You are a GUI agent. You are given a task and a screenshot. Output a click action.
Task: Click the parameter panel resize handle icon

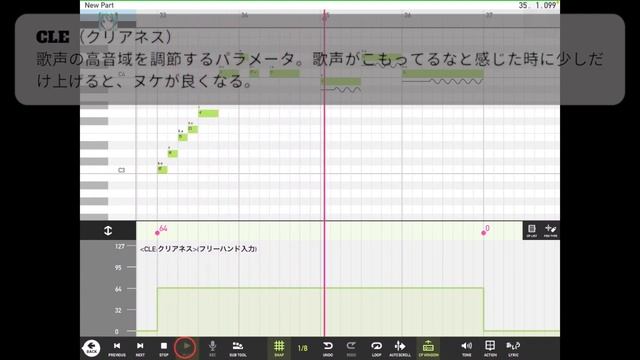108,231
